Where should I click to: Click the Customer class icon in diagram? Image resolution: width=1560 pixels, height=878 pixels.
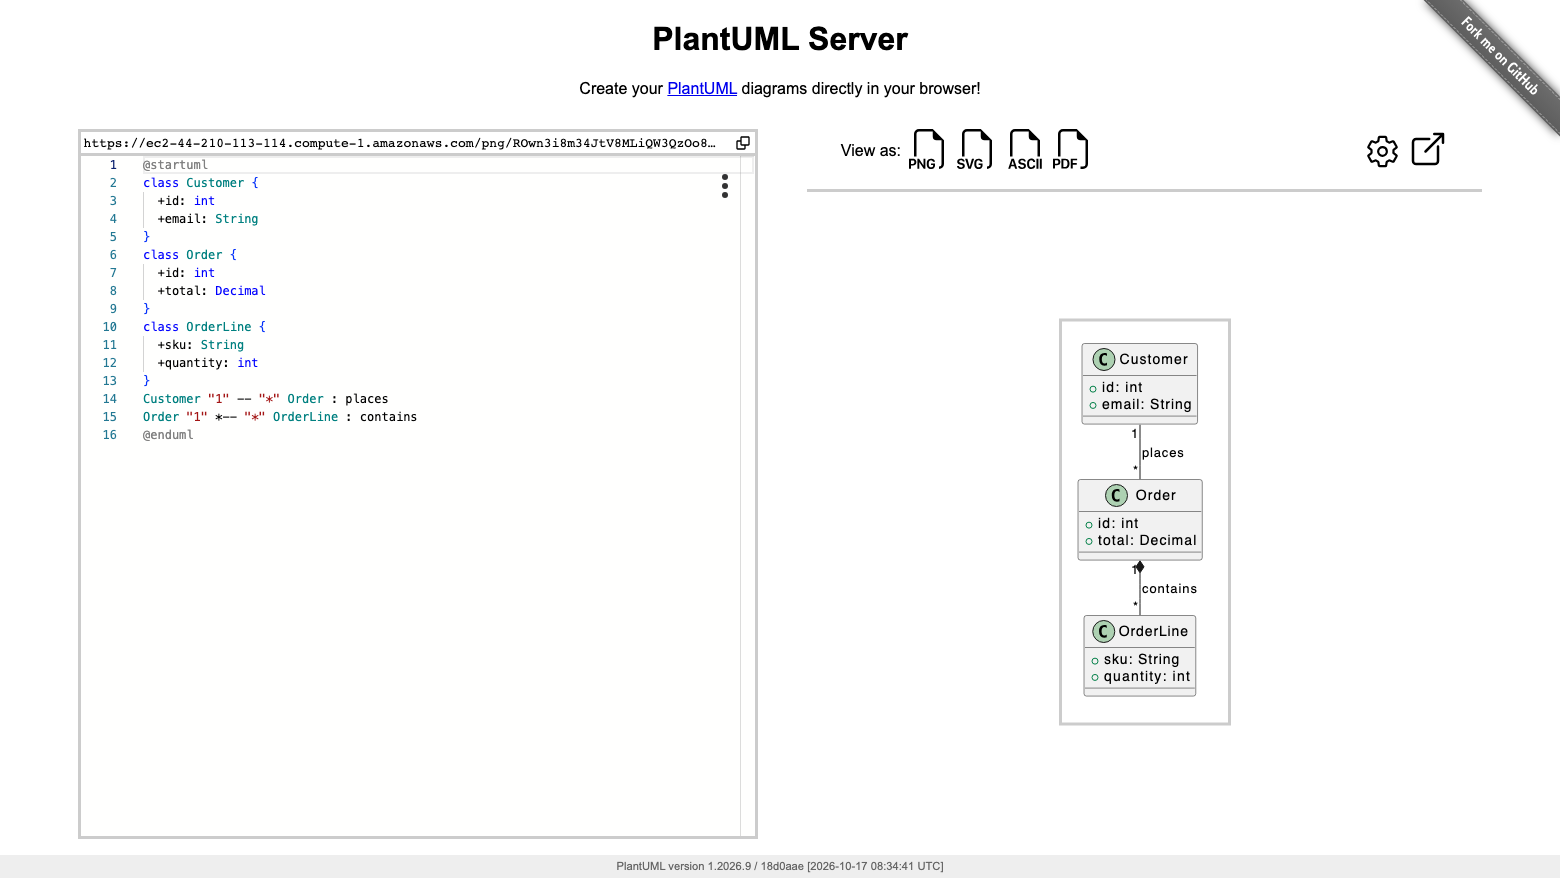click(x=1104, y=359)
